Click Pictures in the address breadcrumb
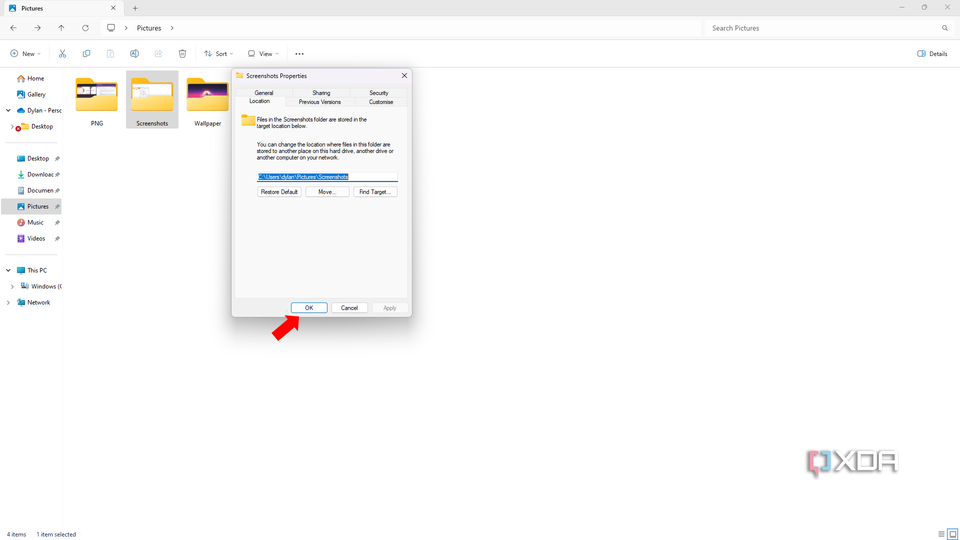 coord(149,28)
